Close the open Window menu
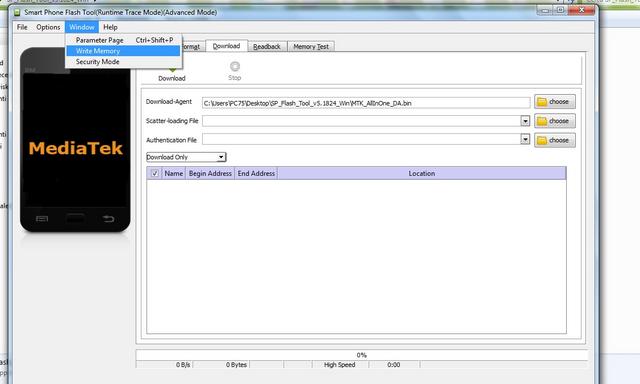Image resolution: width=640 pixels, height=384 pixels. click(82, 27)
